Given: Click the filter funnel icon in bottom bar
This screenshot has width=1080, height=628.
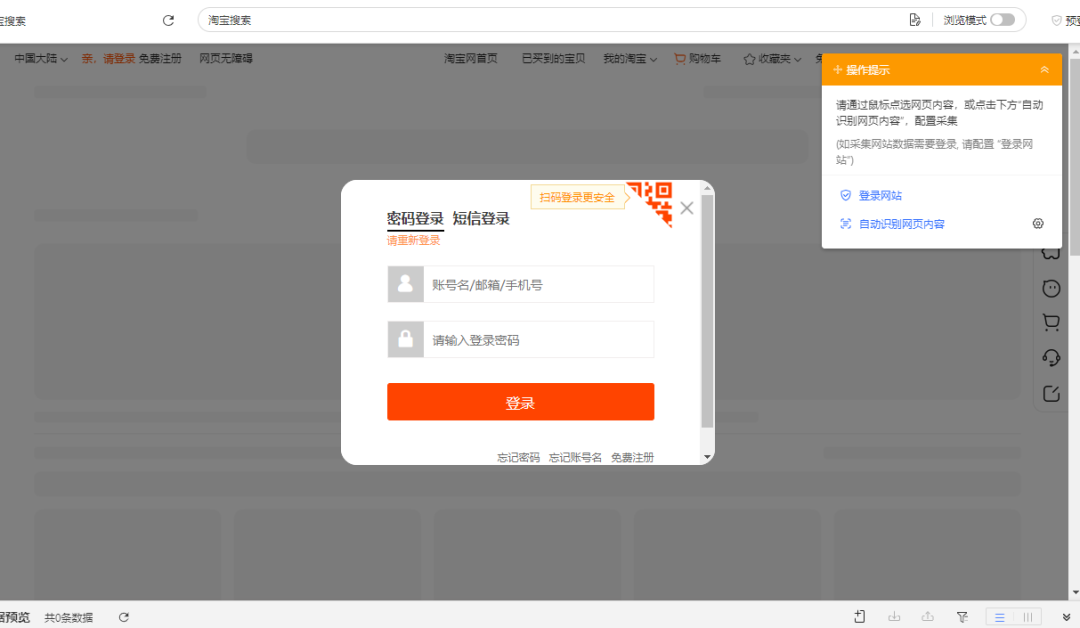Looking at the screenshot, I should 961,617.
